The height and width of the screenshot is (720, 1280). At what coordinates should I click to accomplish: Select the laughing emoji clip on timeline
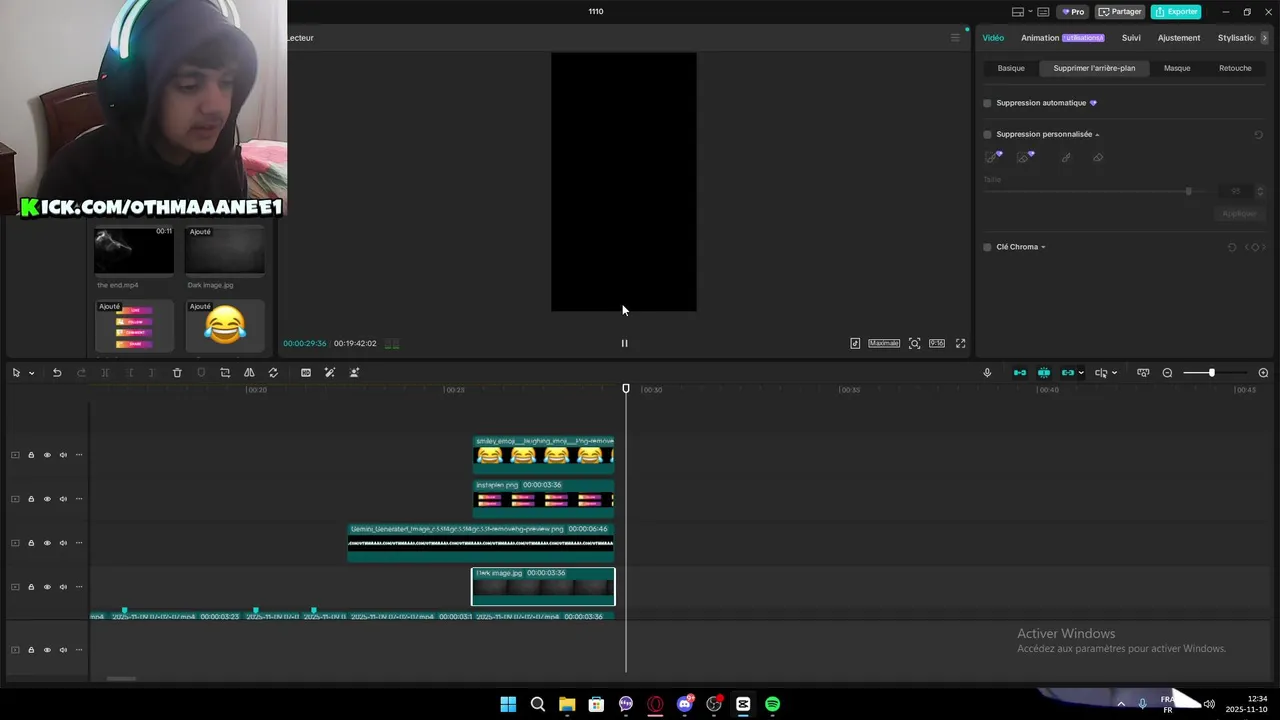click(x=543, y=455)
